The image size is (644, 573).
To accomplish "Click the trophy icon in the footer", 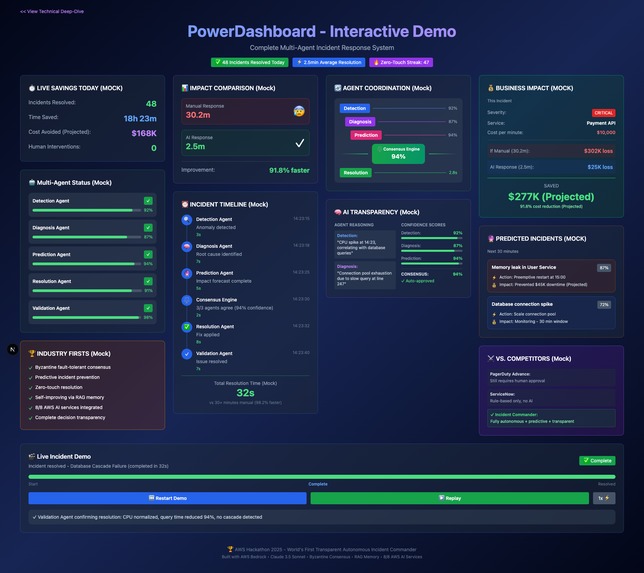I will (230, 549).
